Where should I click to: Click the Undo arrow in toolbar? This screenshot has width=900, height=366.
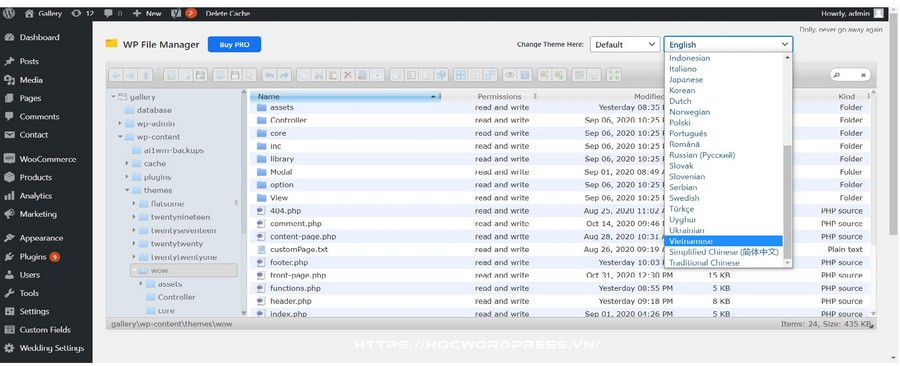coord(269,75)
